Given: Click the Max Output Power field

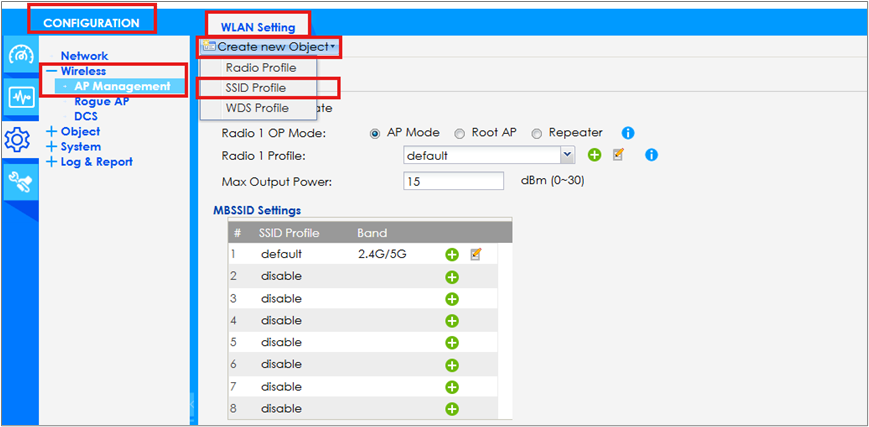Looking at the screenshot, I should pos(453,181).
